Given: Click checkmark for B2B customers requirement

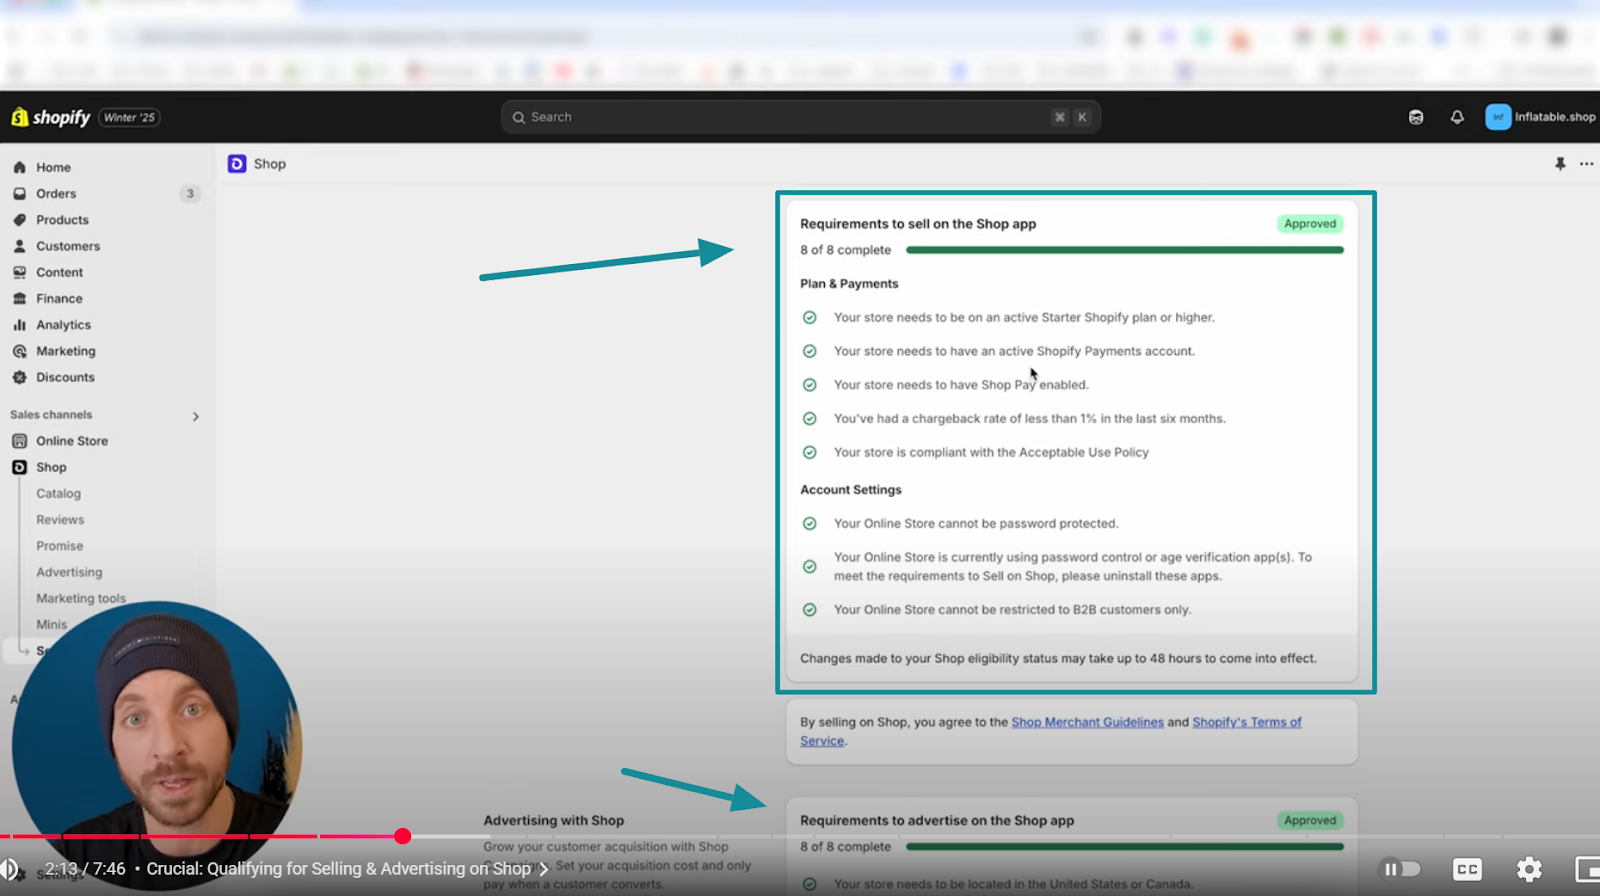Looking at the screenshot, I should (810, 610).
